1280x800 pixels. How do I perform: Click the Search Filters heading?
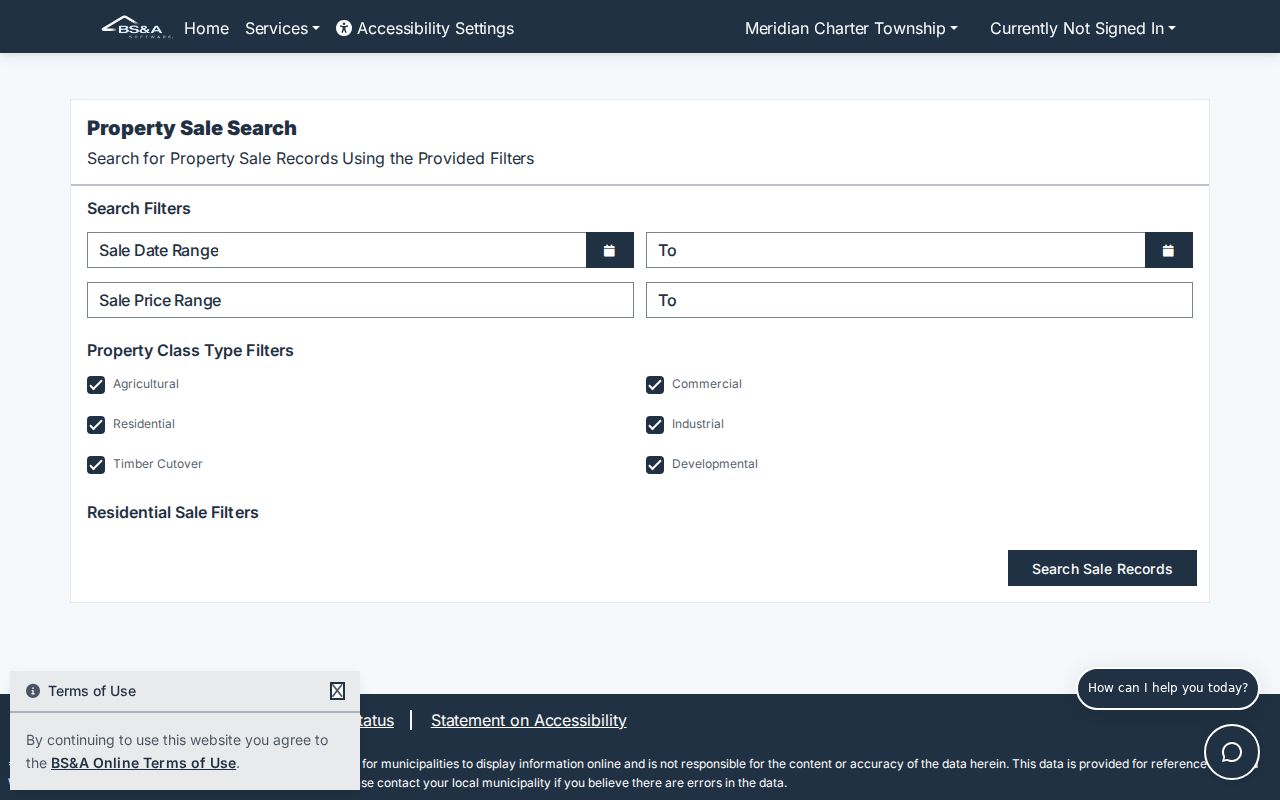139,208
